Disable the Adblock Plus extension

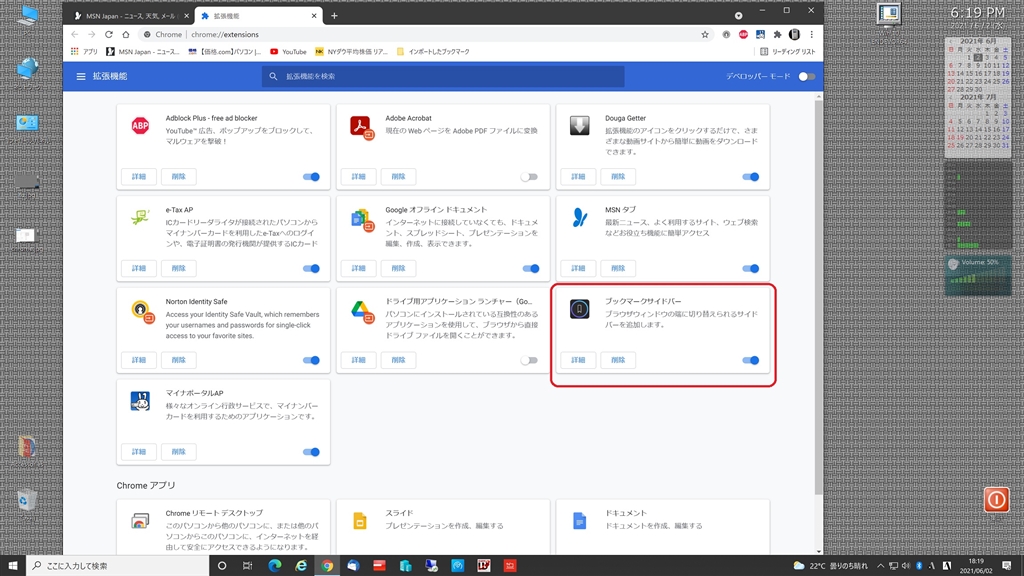click(311, 177)
